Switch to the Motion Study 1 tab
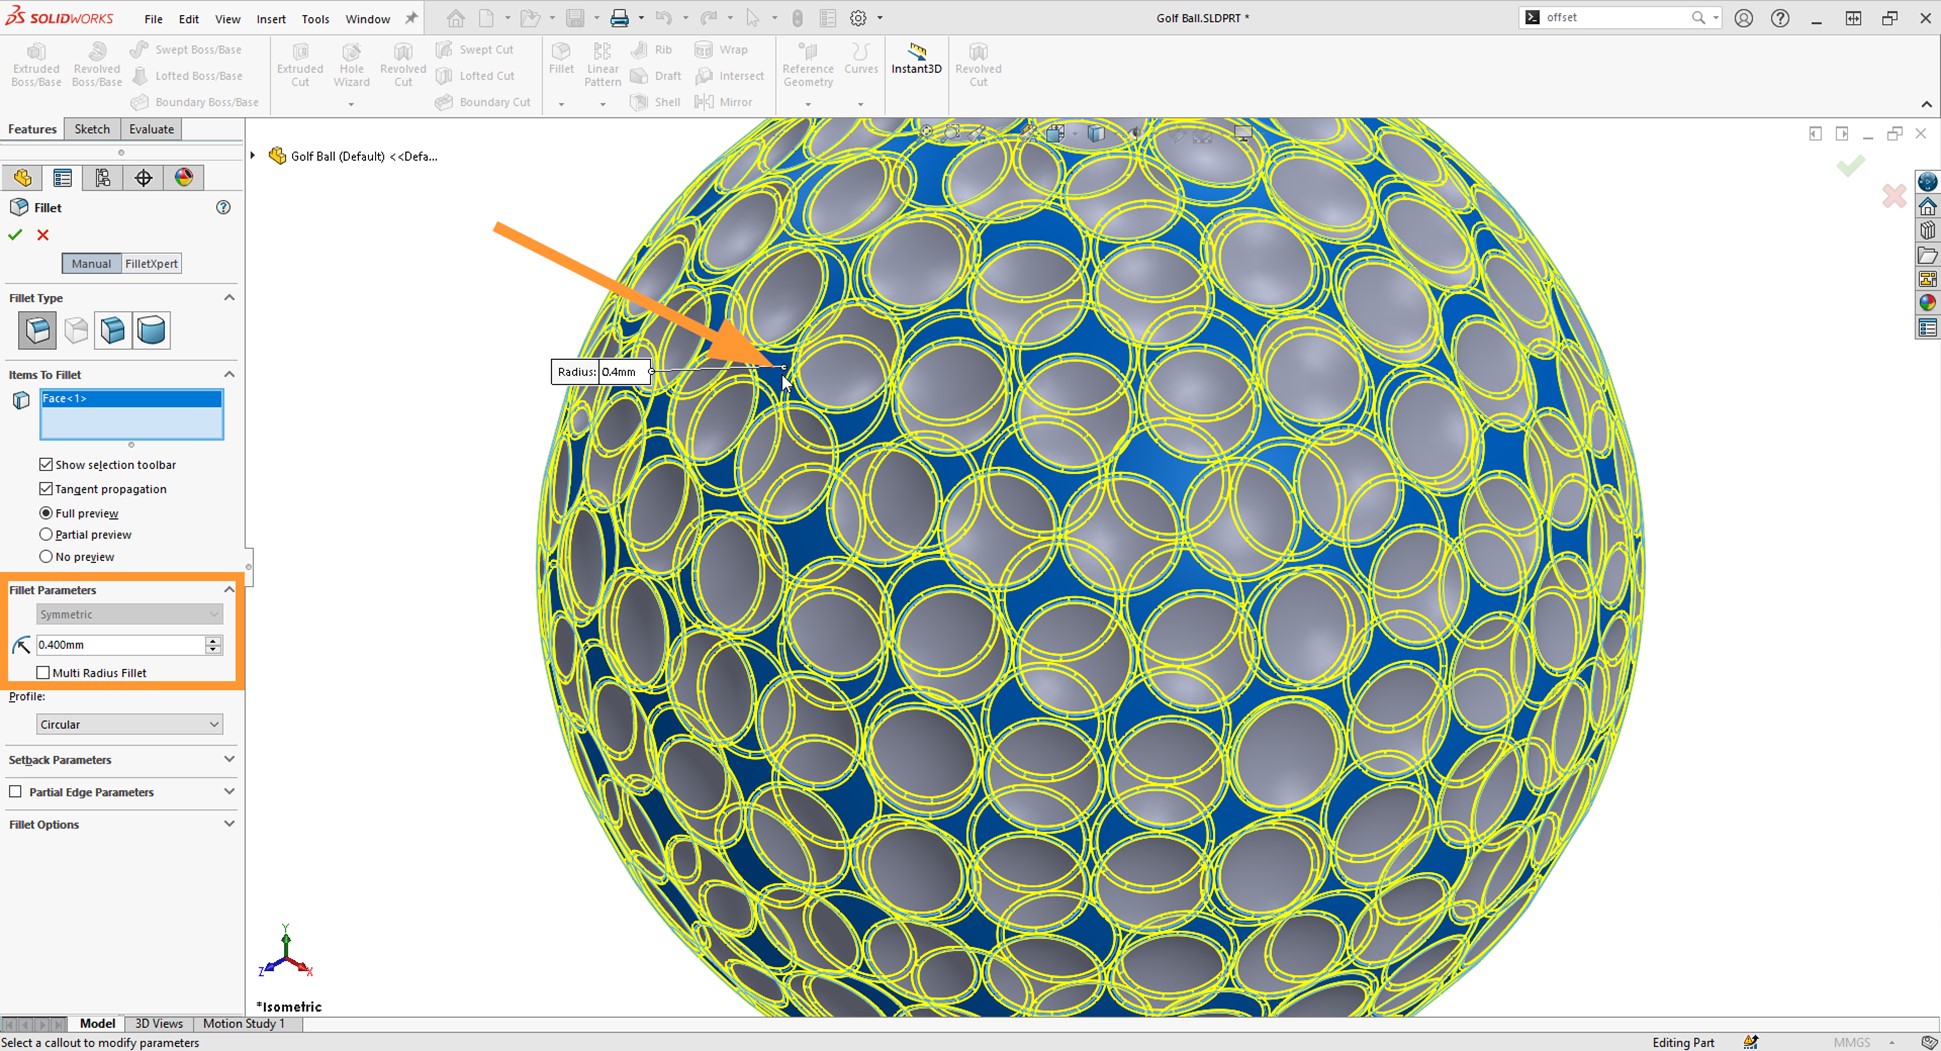 pos(244,1023)
